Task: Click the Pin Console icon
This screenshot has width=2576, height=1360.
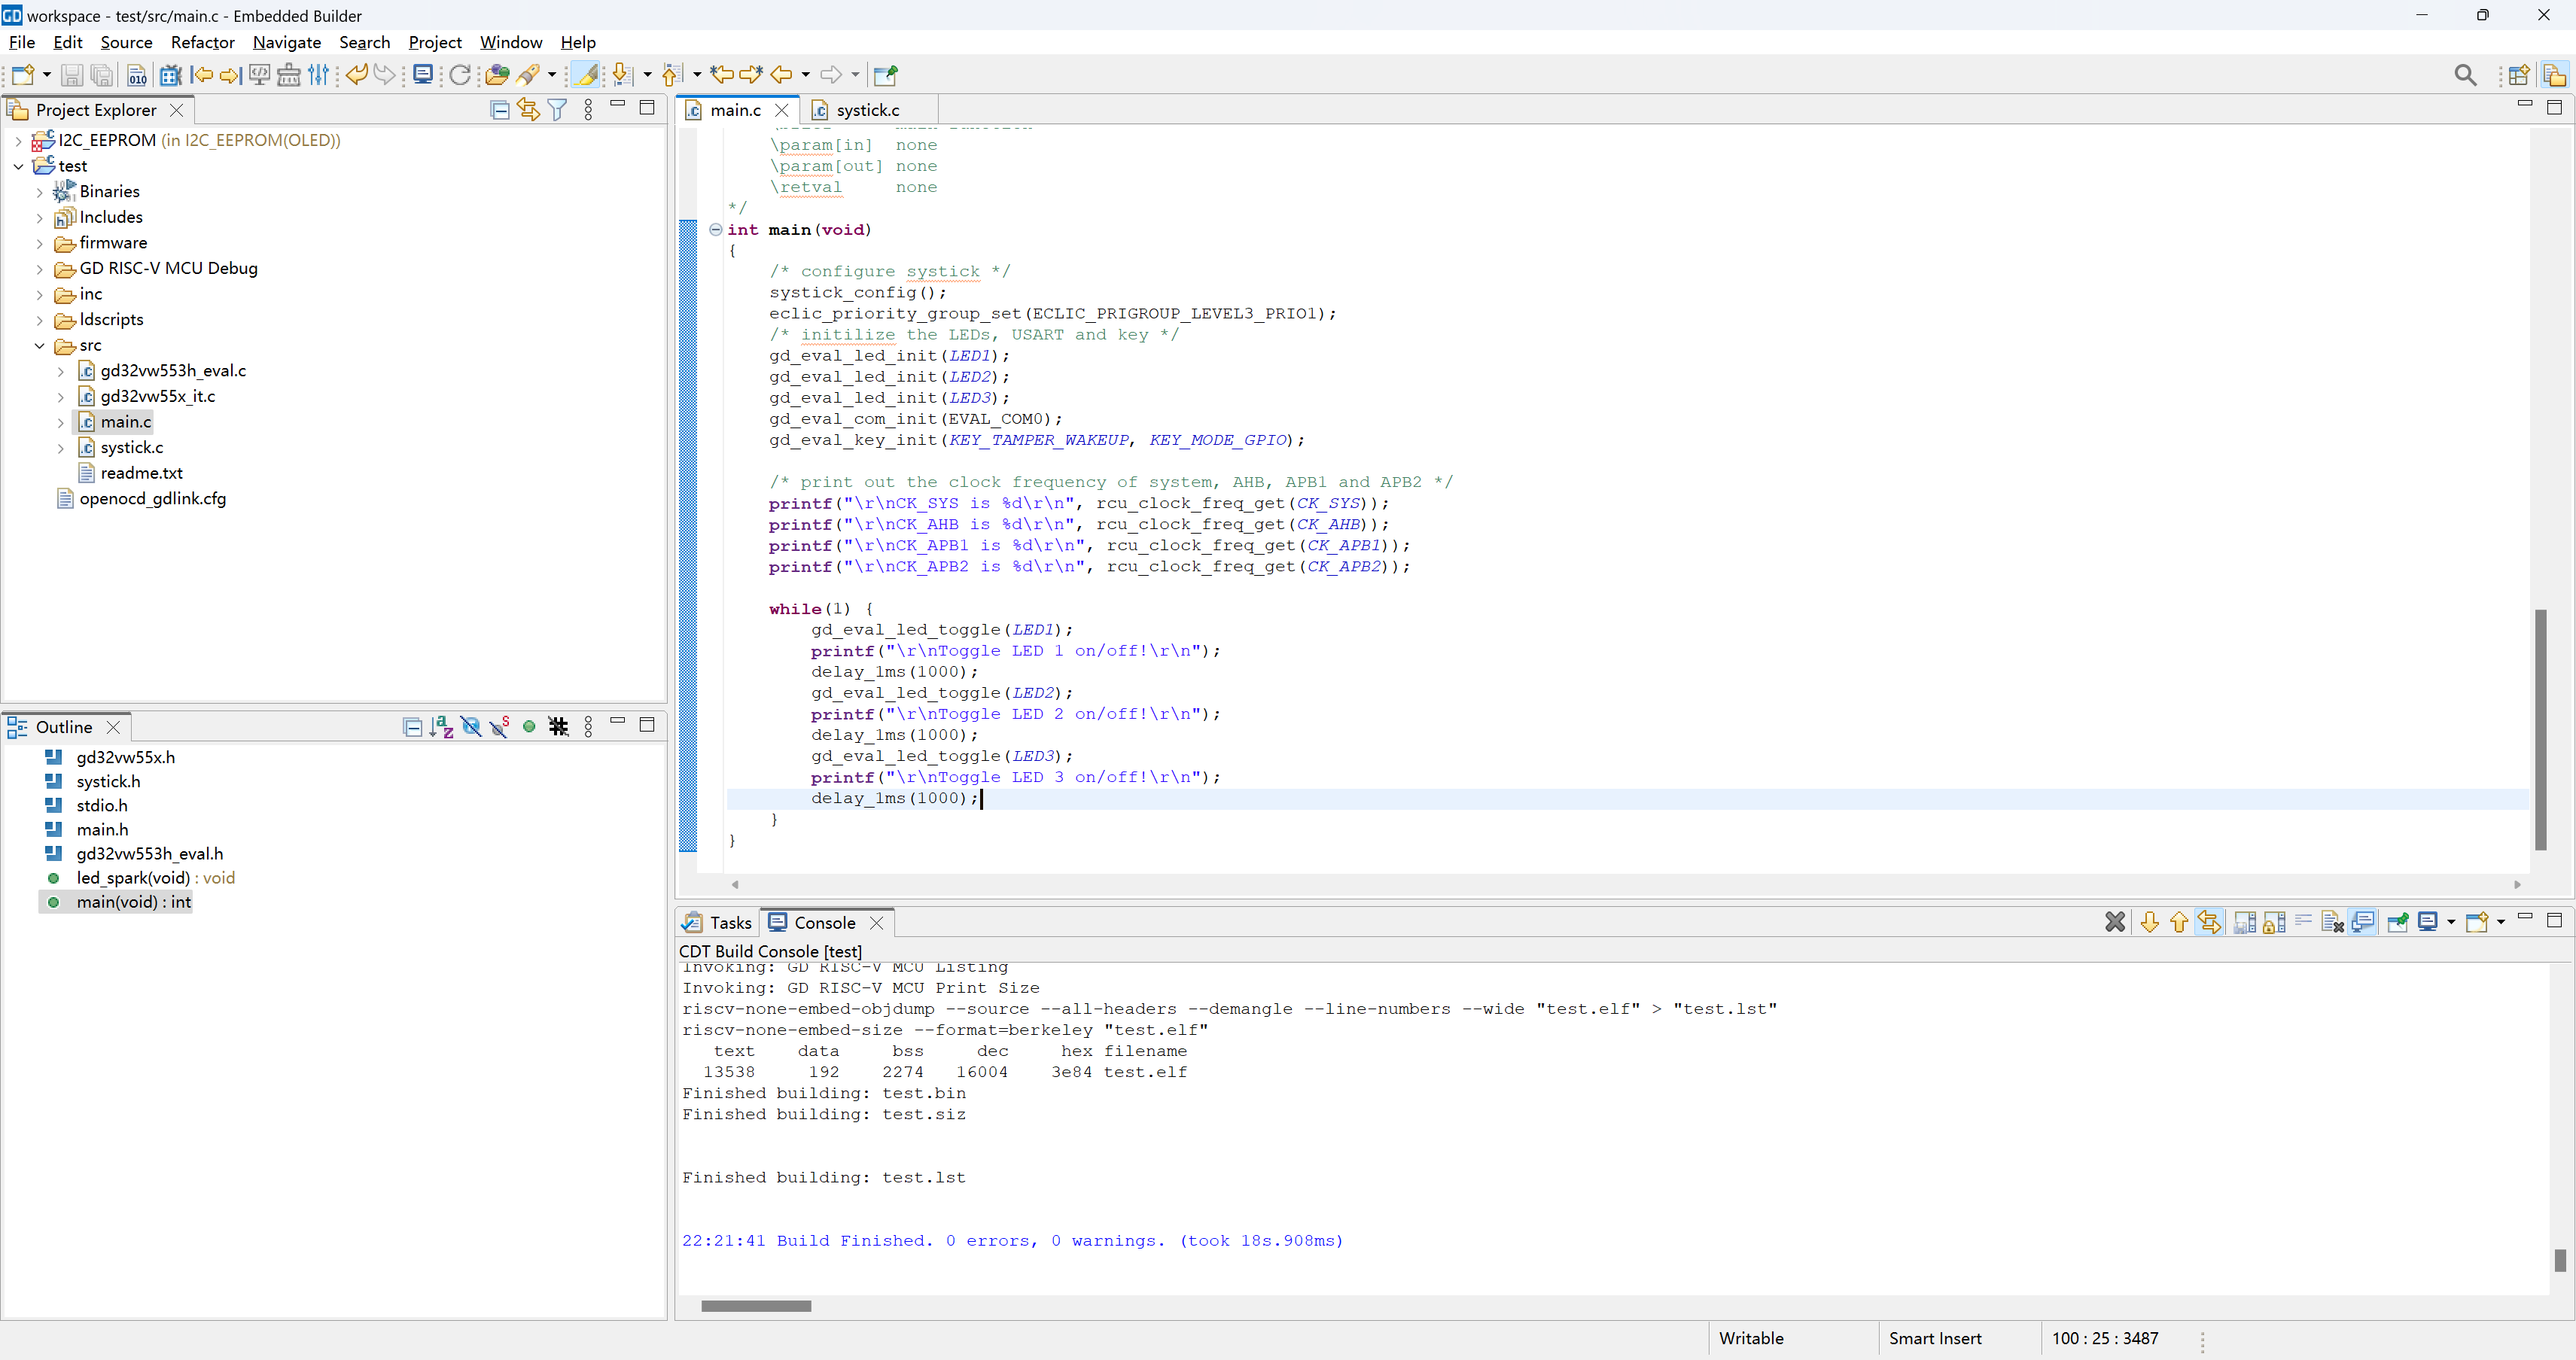Action: point(2397,922)
